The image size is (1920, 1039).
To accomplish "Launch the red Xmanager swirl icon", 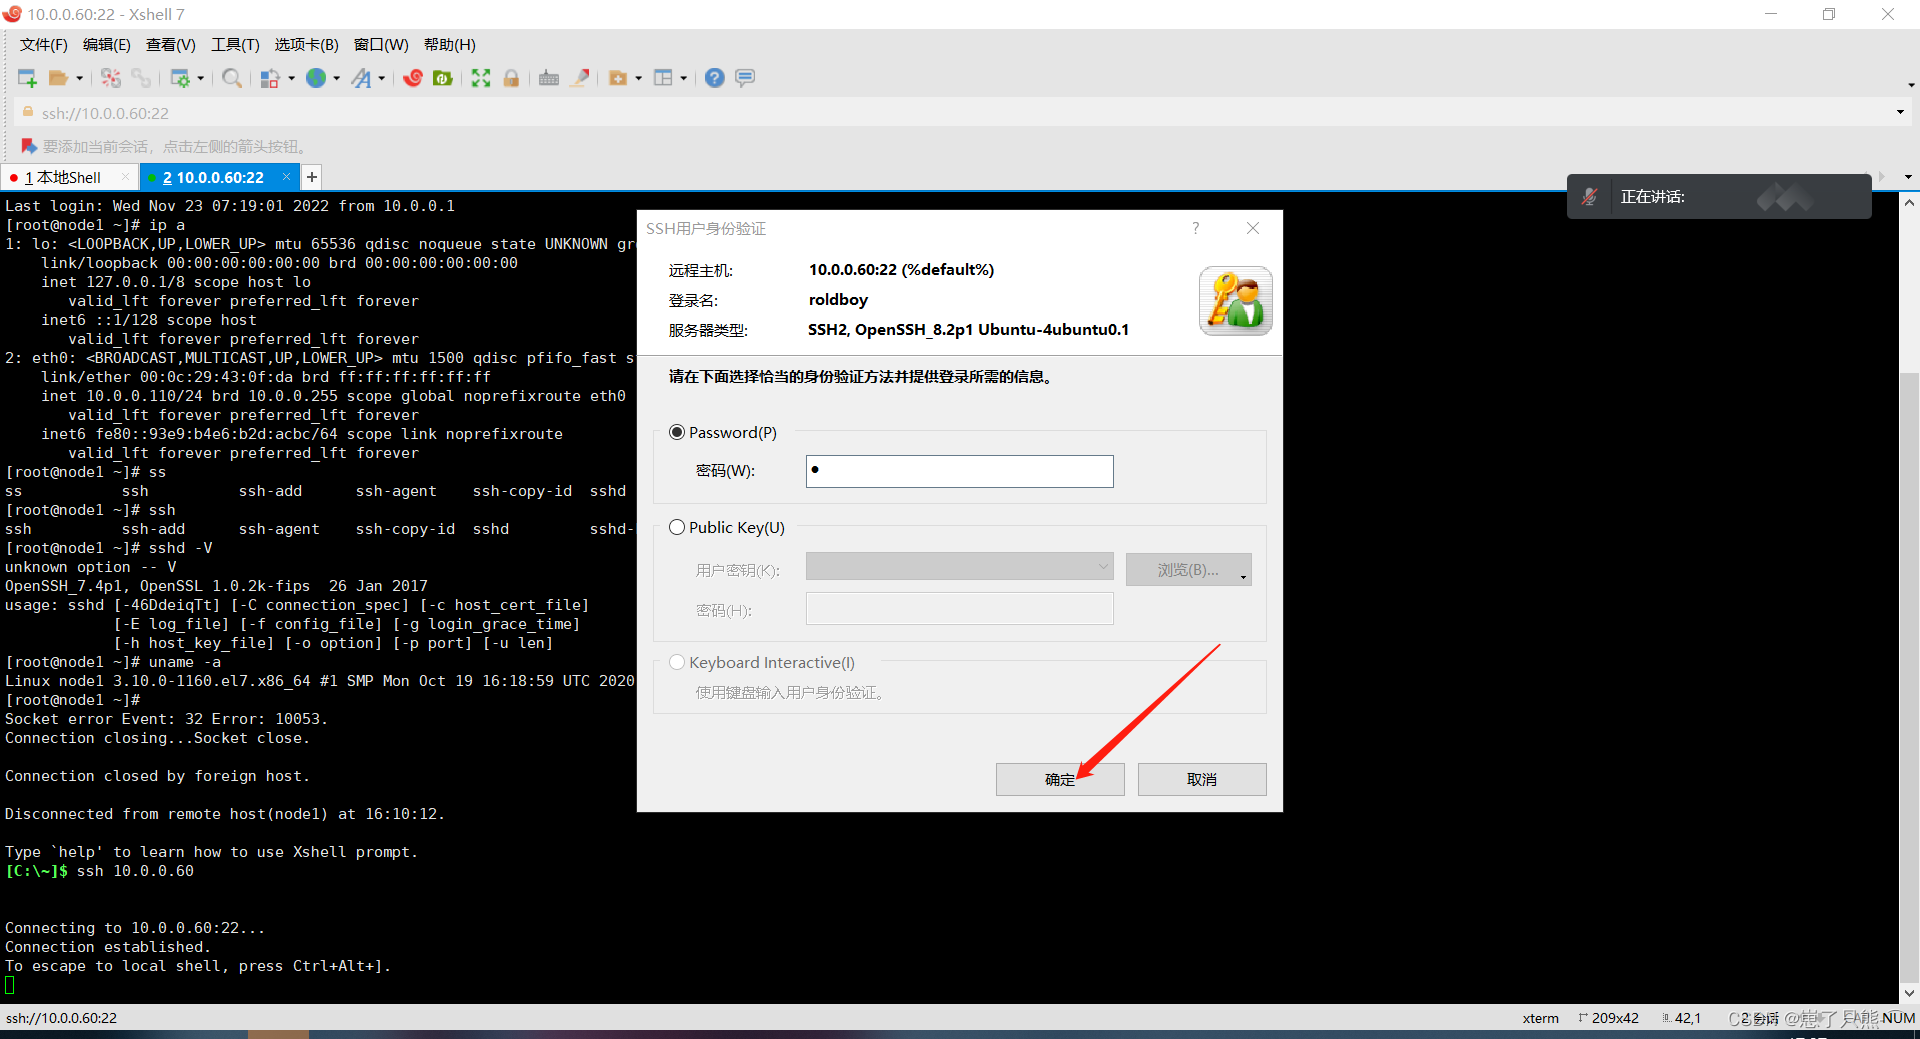I will 413,78.
